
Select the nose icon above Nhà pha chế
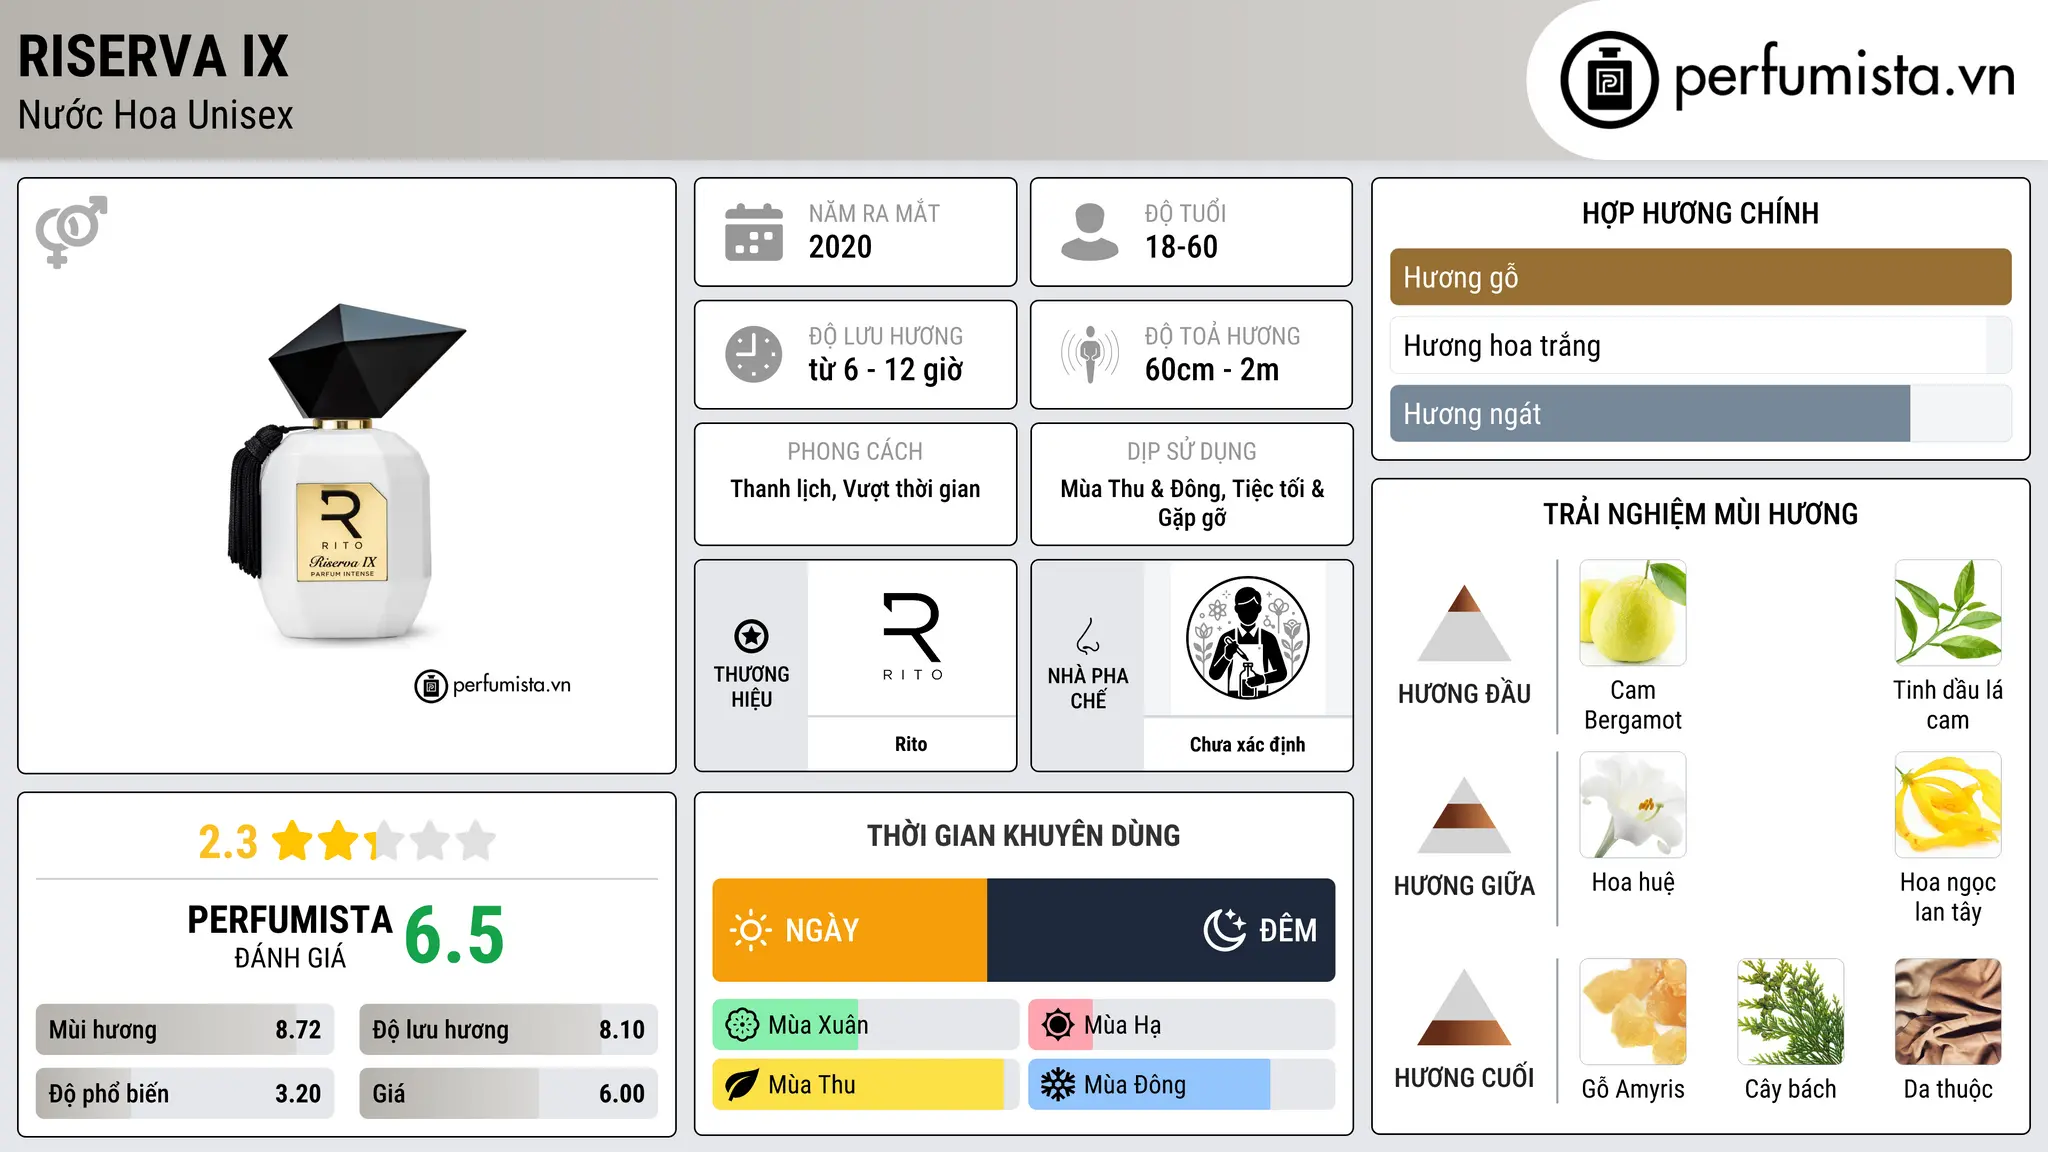pyautogui.click(x=1088, y=636)
